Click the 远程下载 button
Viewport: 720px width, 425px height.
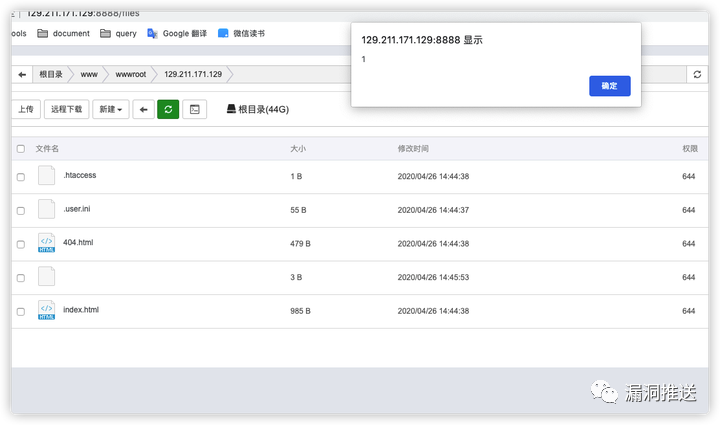click(66, 109)
